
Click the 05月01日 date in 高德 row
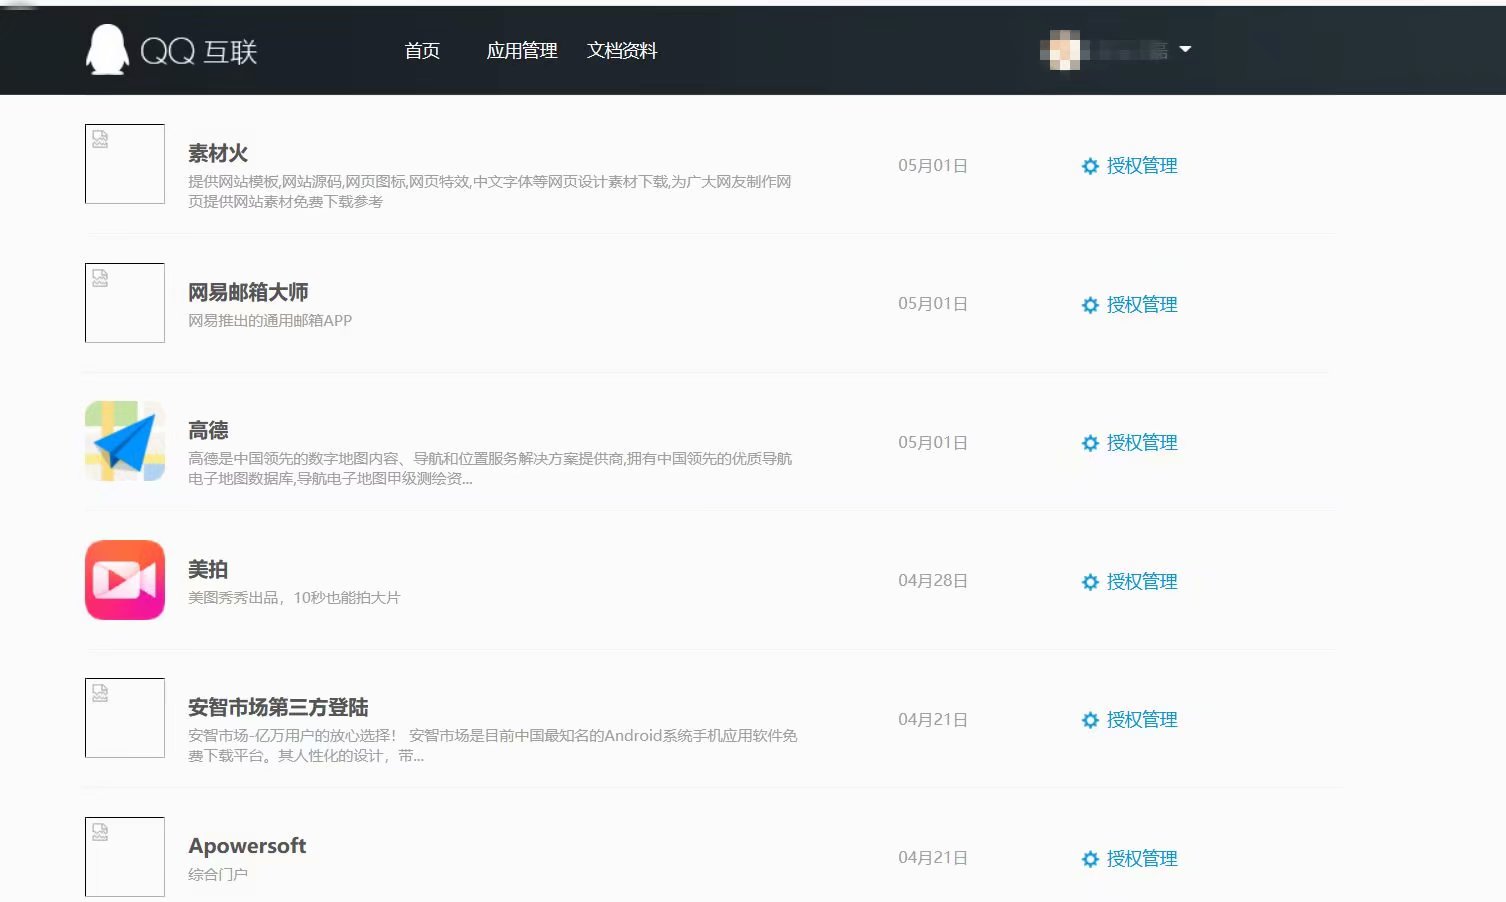tap(933, 443)
